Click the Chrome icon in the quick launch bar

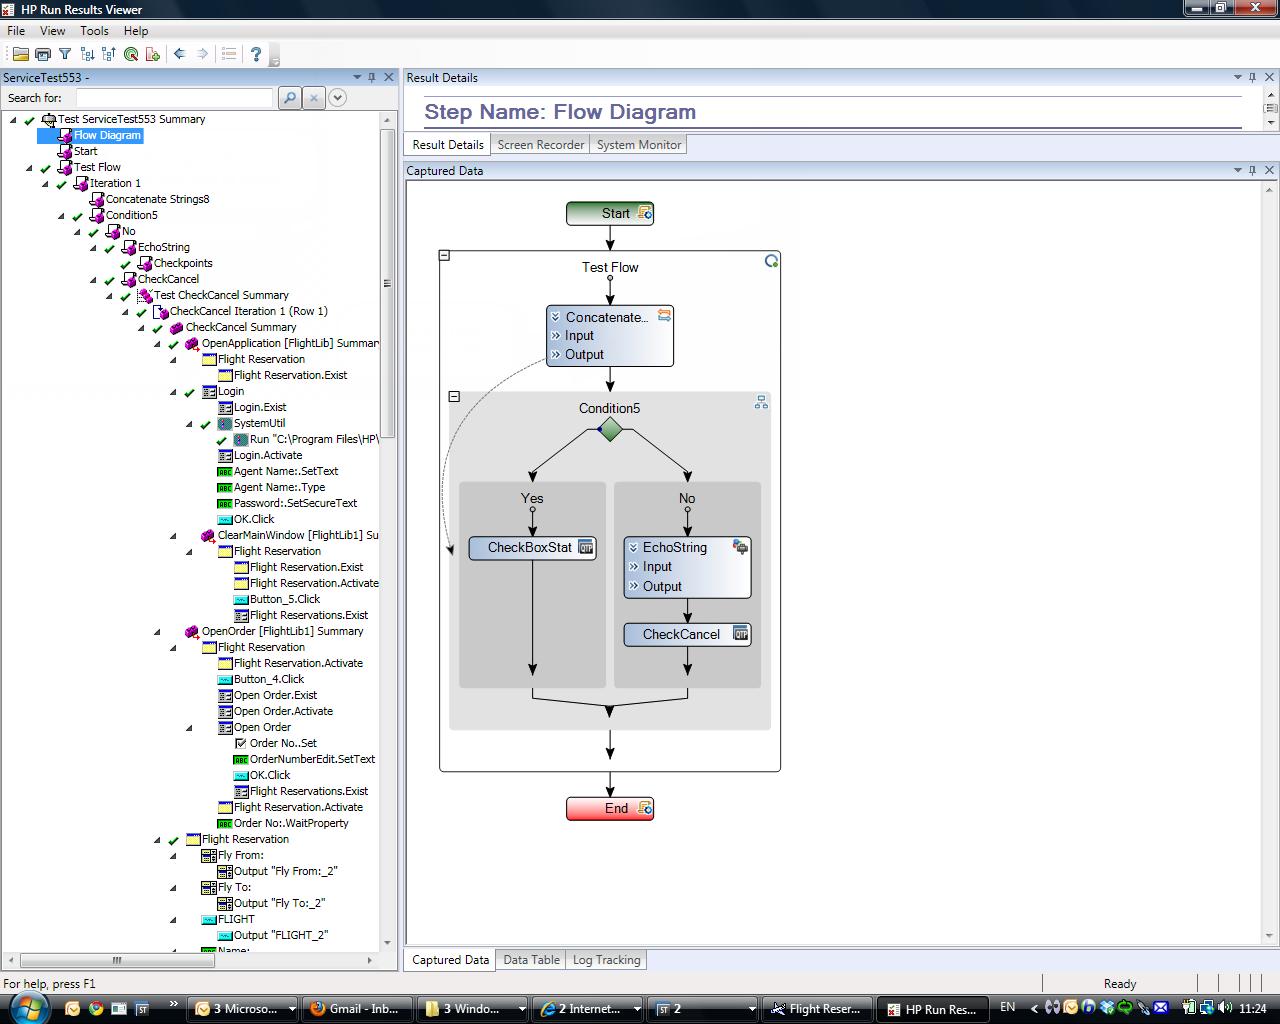96,1008
